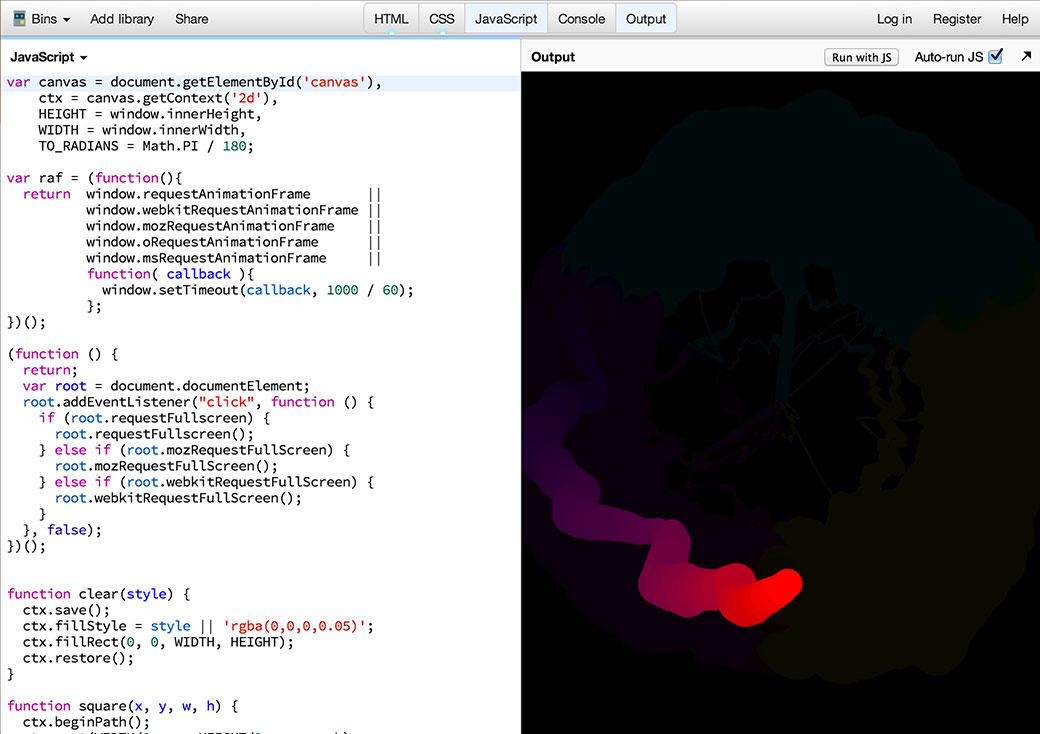Click the TO_RADIANS declaration line
Viewport: 1040px width, 734px height.
point(146,146)
